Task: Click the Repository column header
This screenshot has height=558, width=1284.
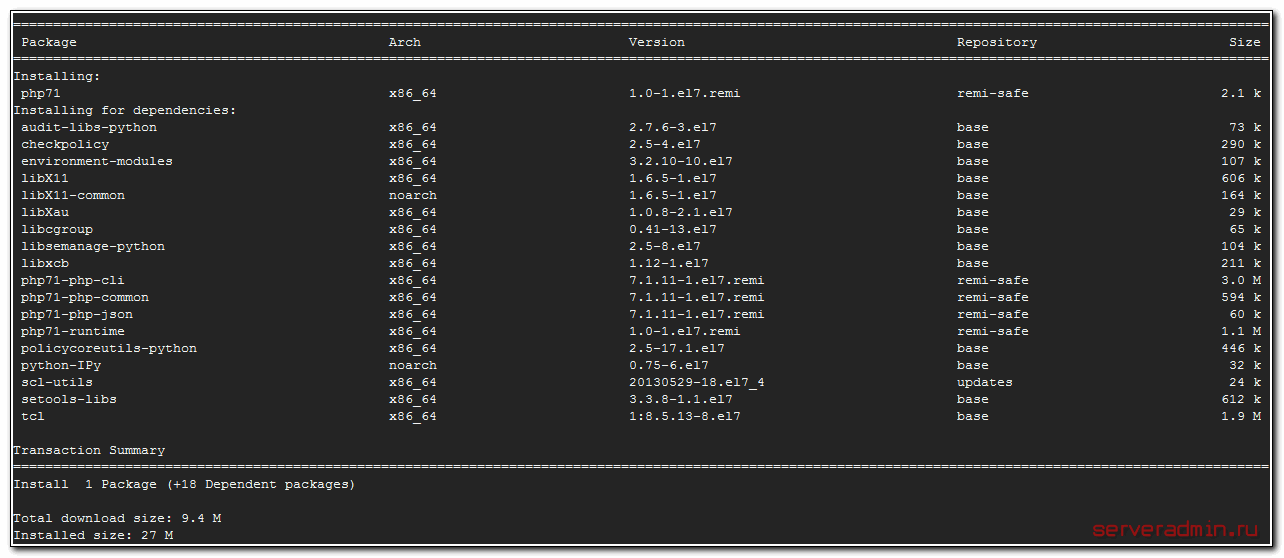Action: coord(996,42)
